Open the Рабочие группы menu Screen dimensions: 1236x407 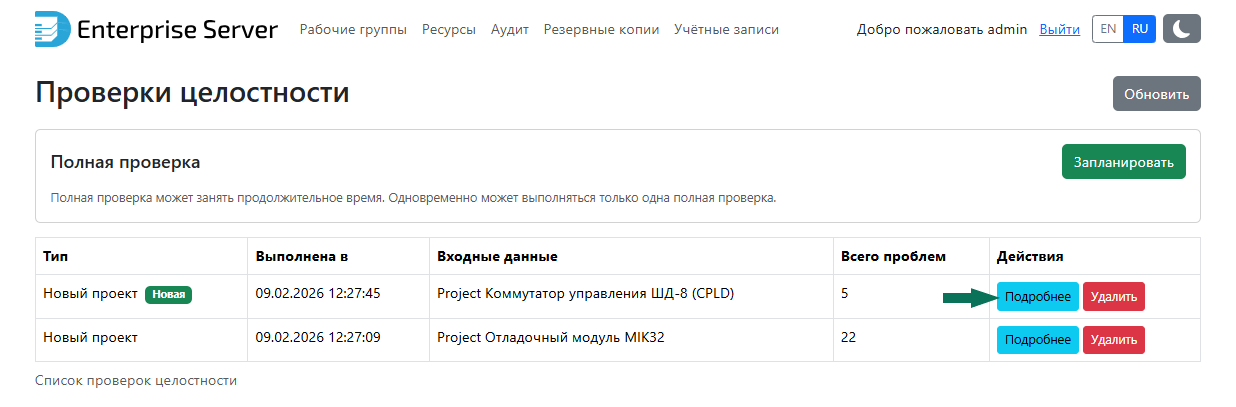[353, 30]
